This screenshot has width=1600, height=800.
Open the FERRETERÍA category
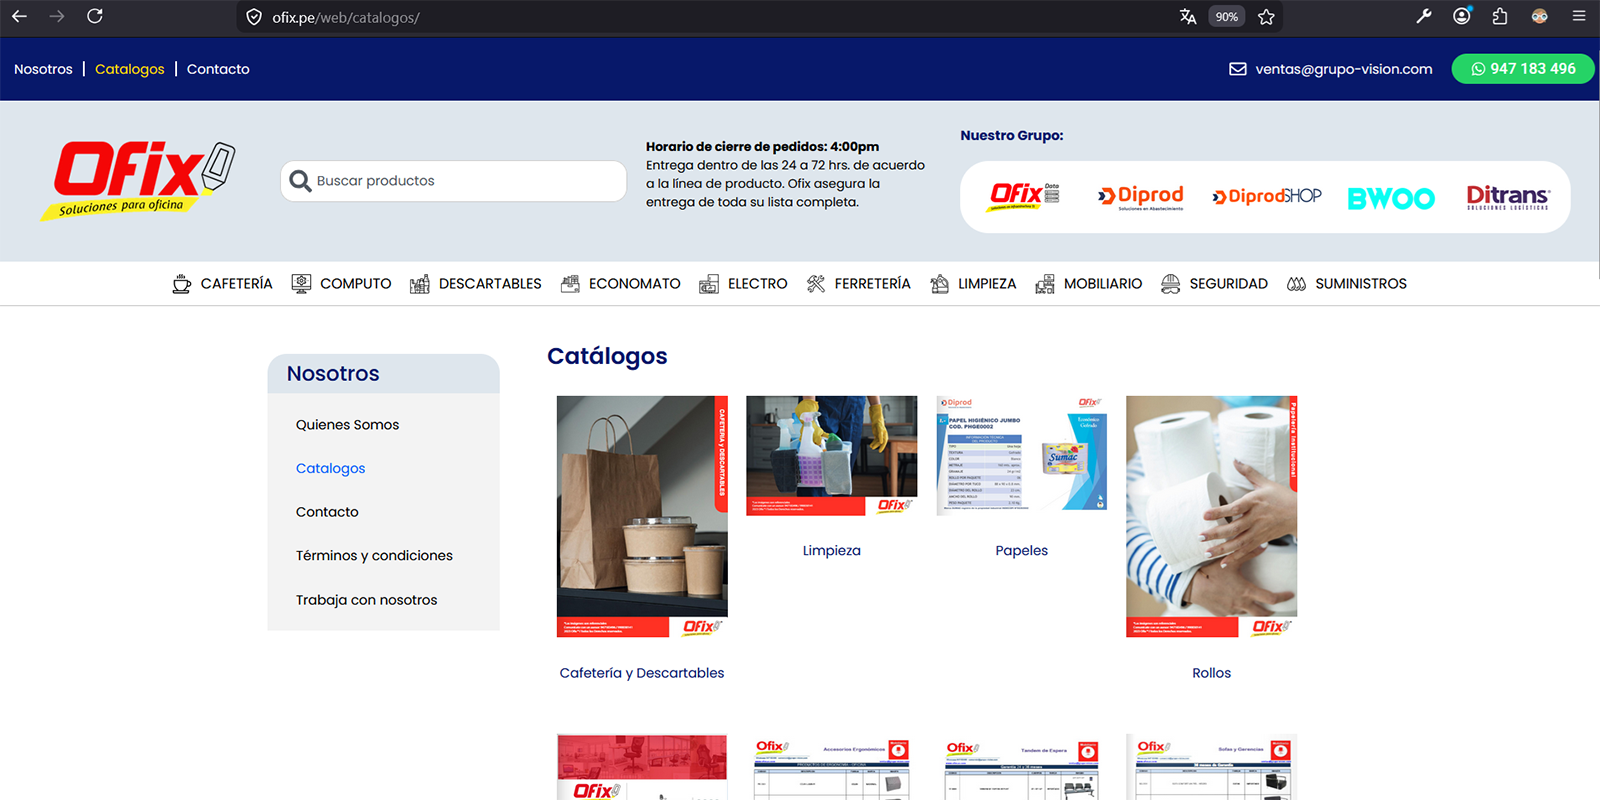tap(873, 284)
